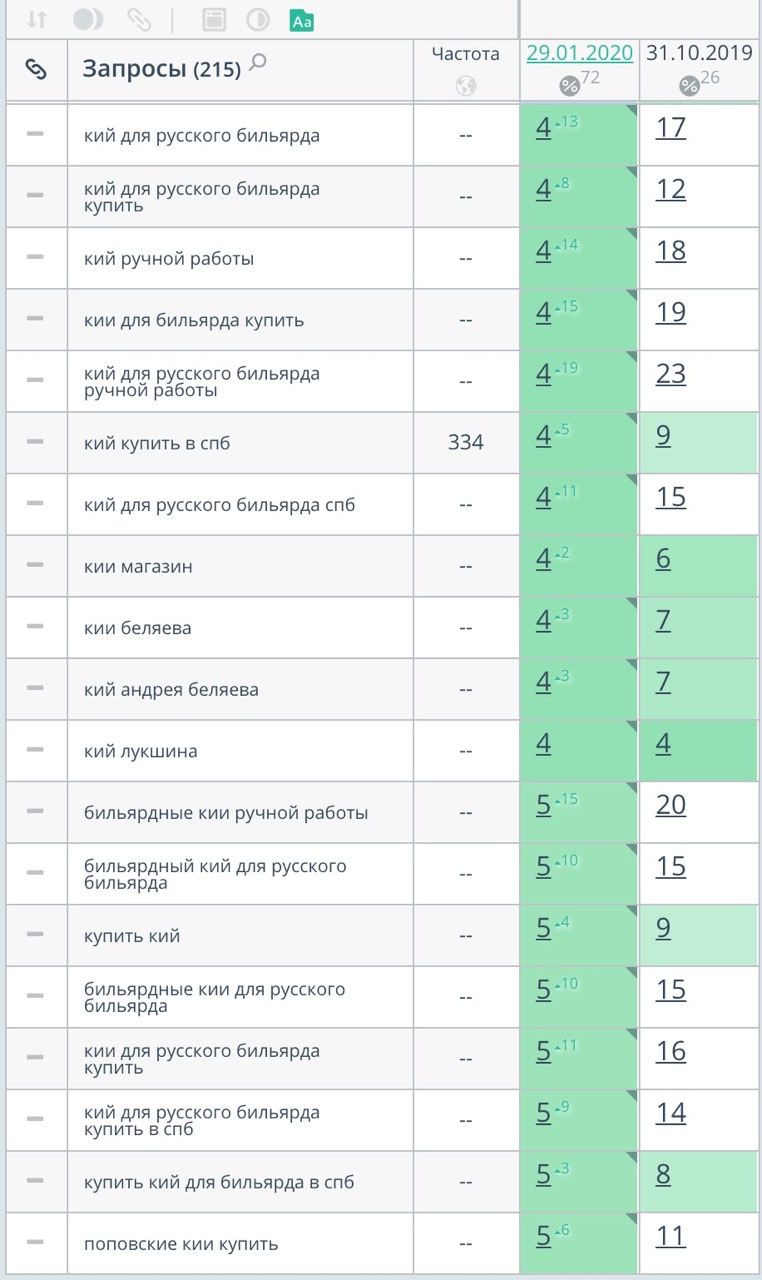The height and width of the screenshot is (1280, 762).
Task: Click the window panel toolbar icon
Action: coord(213,19)
